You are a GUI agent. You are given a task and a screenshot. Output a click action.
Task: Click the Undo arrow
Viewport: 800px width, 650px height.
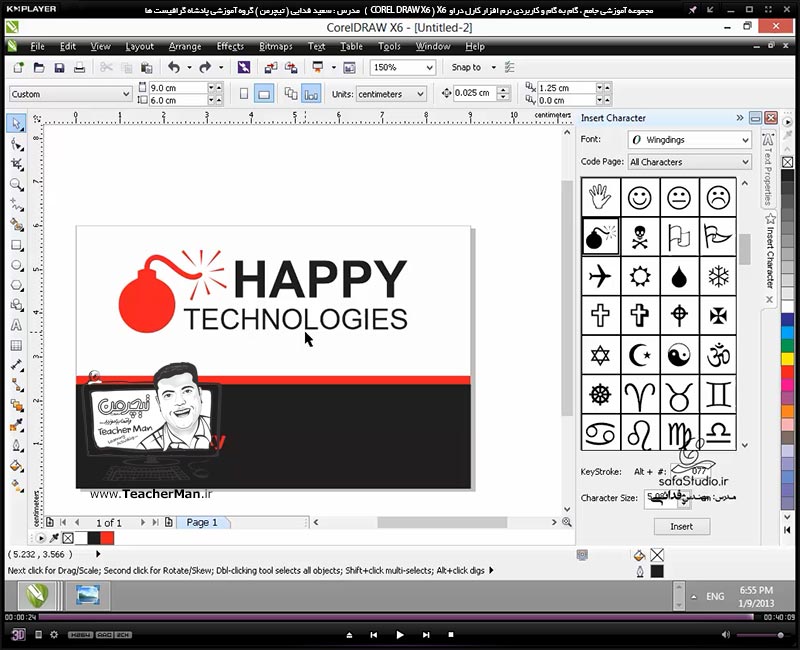tap(174, 67)
